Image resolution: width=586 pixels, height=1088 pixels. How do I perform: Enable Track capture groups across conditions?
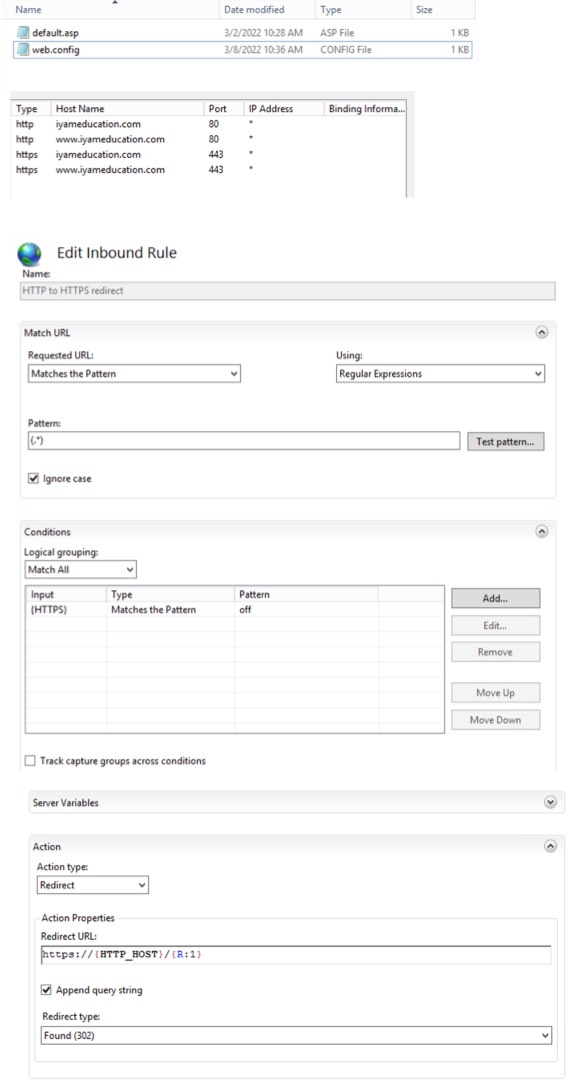click(x=30, y=760)
